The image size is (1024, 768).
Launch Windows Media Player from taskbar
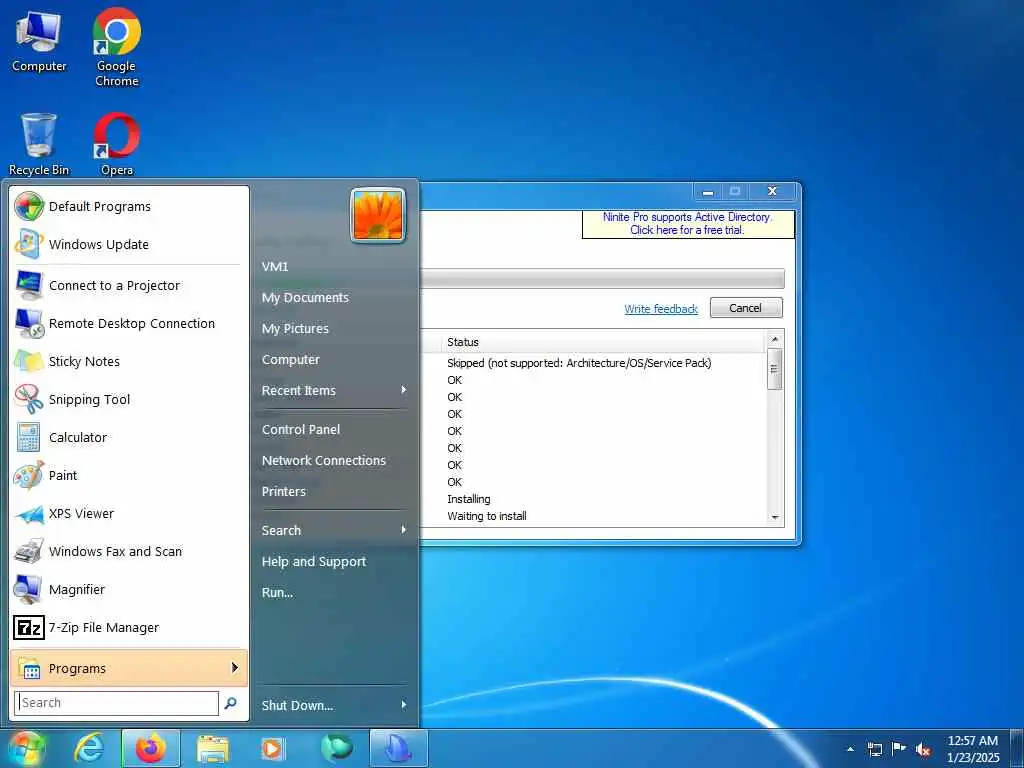pos(273,748)
